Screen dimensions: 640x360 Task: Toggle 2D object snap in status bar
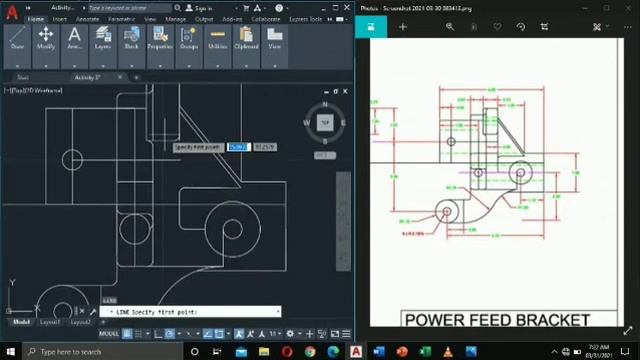tap(219, 334)
